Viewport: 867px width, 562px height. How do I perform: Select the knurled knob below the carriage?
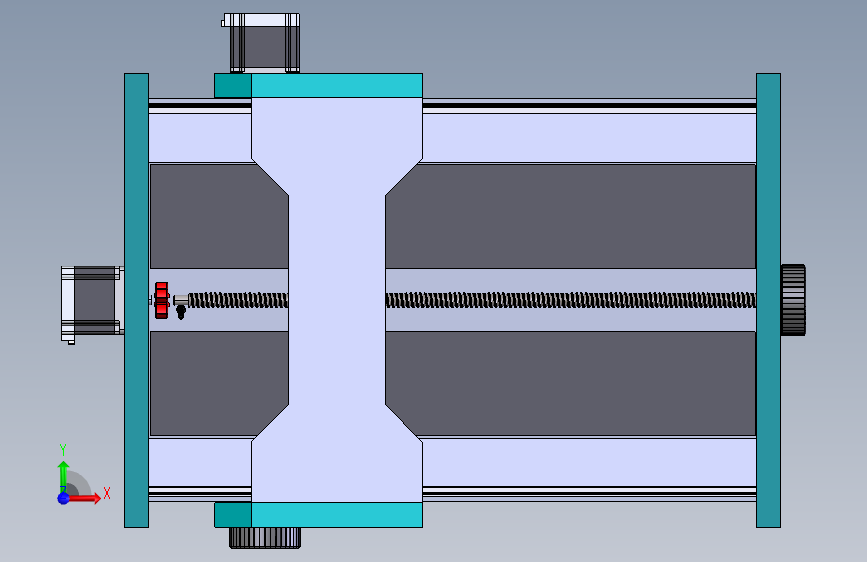[265, 538]
